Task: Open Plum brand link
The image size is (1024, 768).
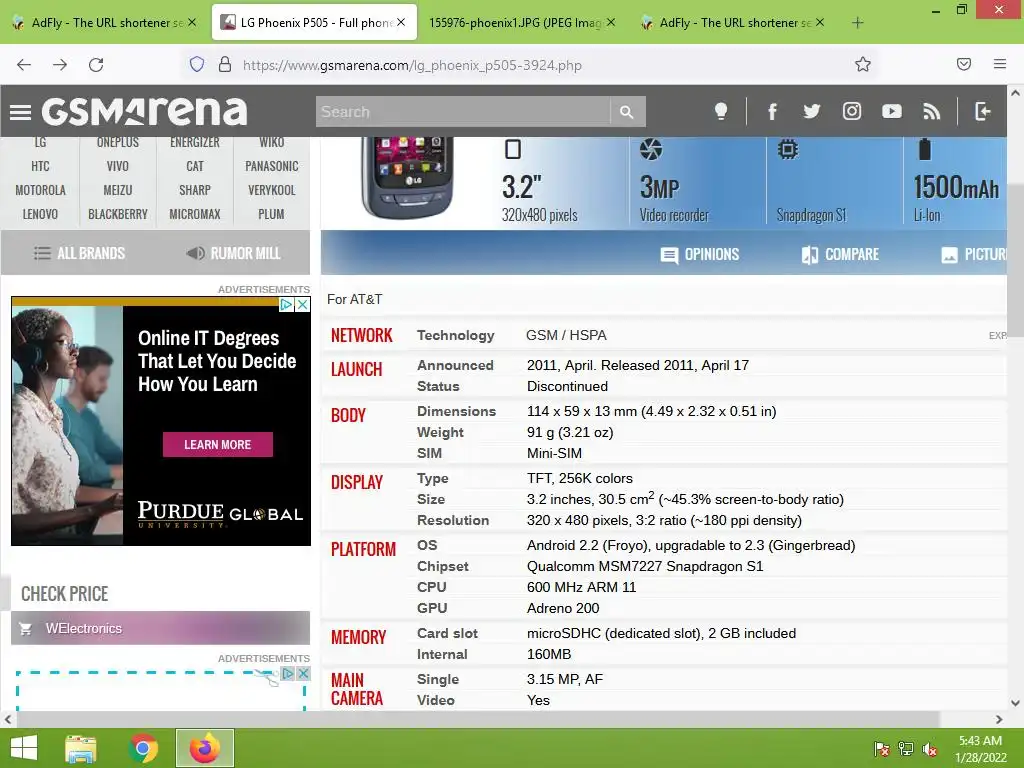Action: point(272,214)
